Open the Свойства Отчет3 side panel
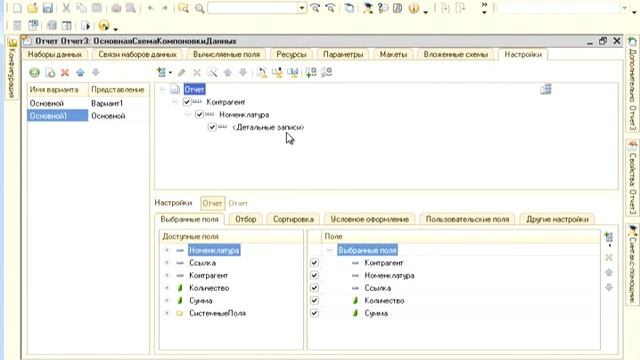This screenshot has width=640, height=360. (x=633, y=178)
